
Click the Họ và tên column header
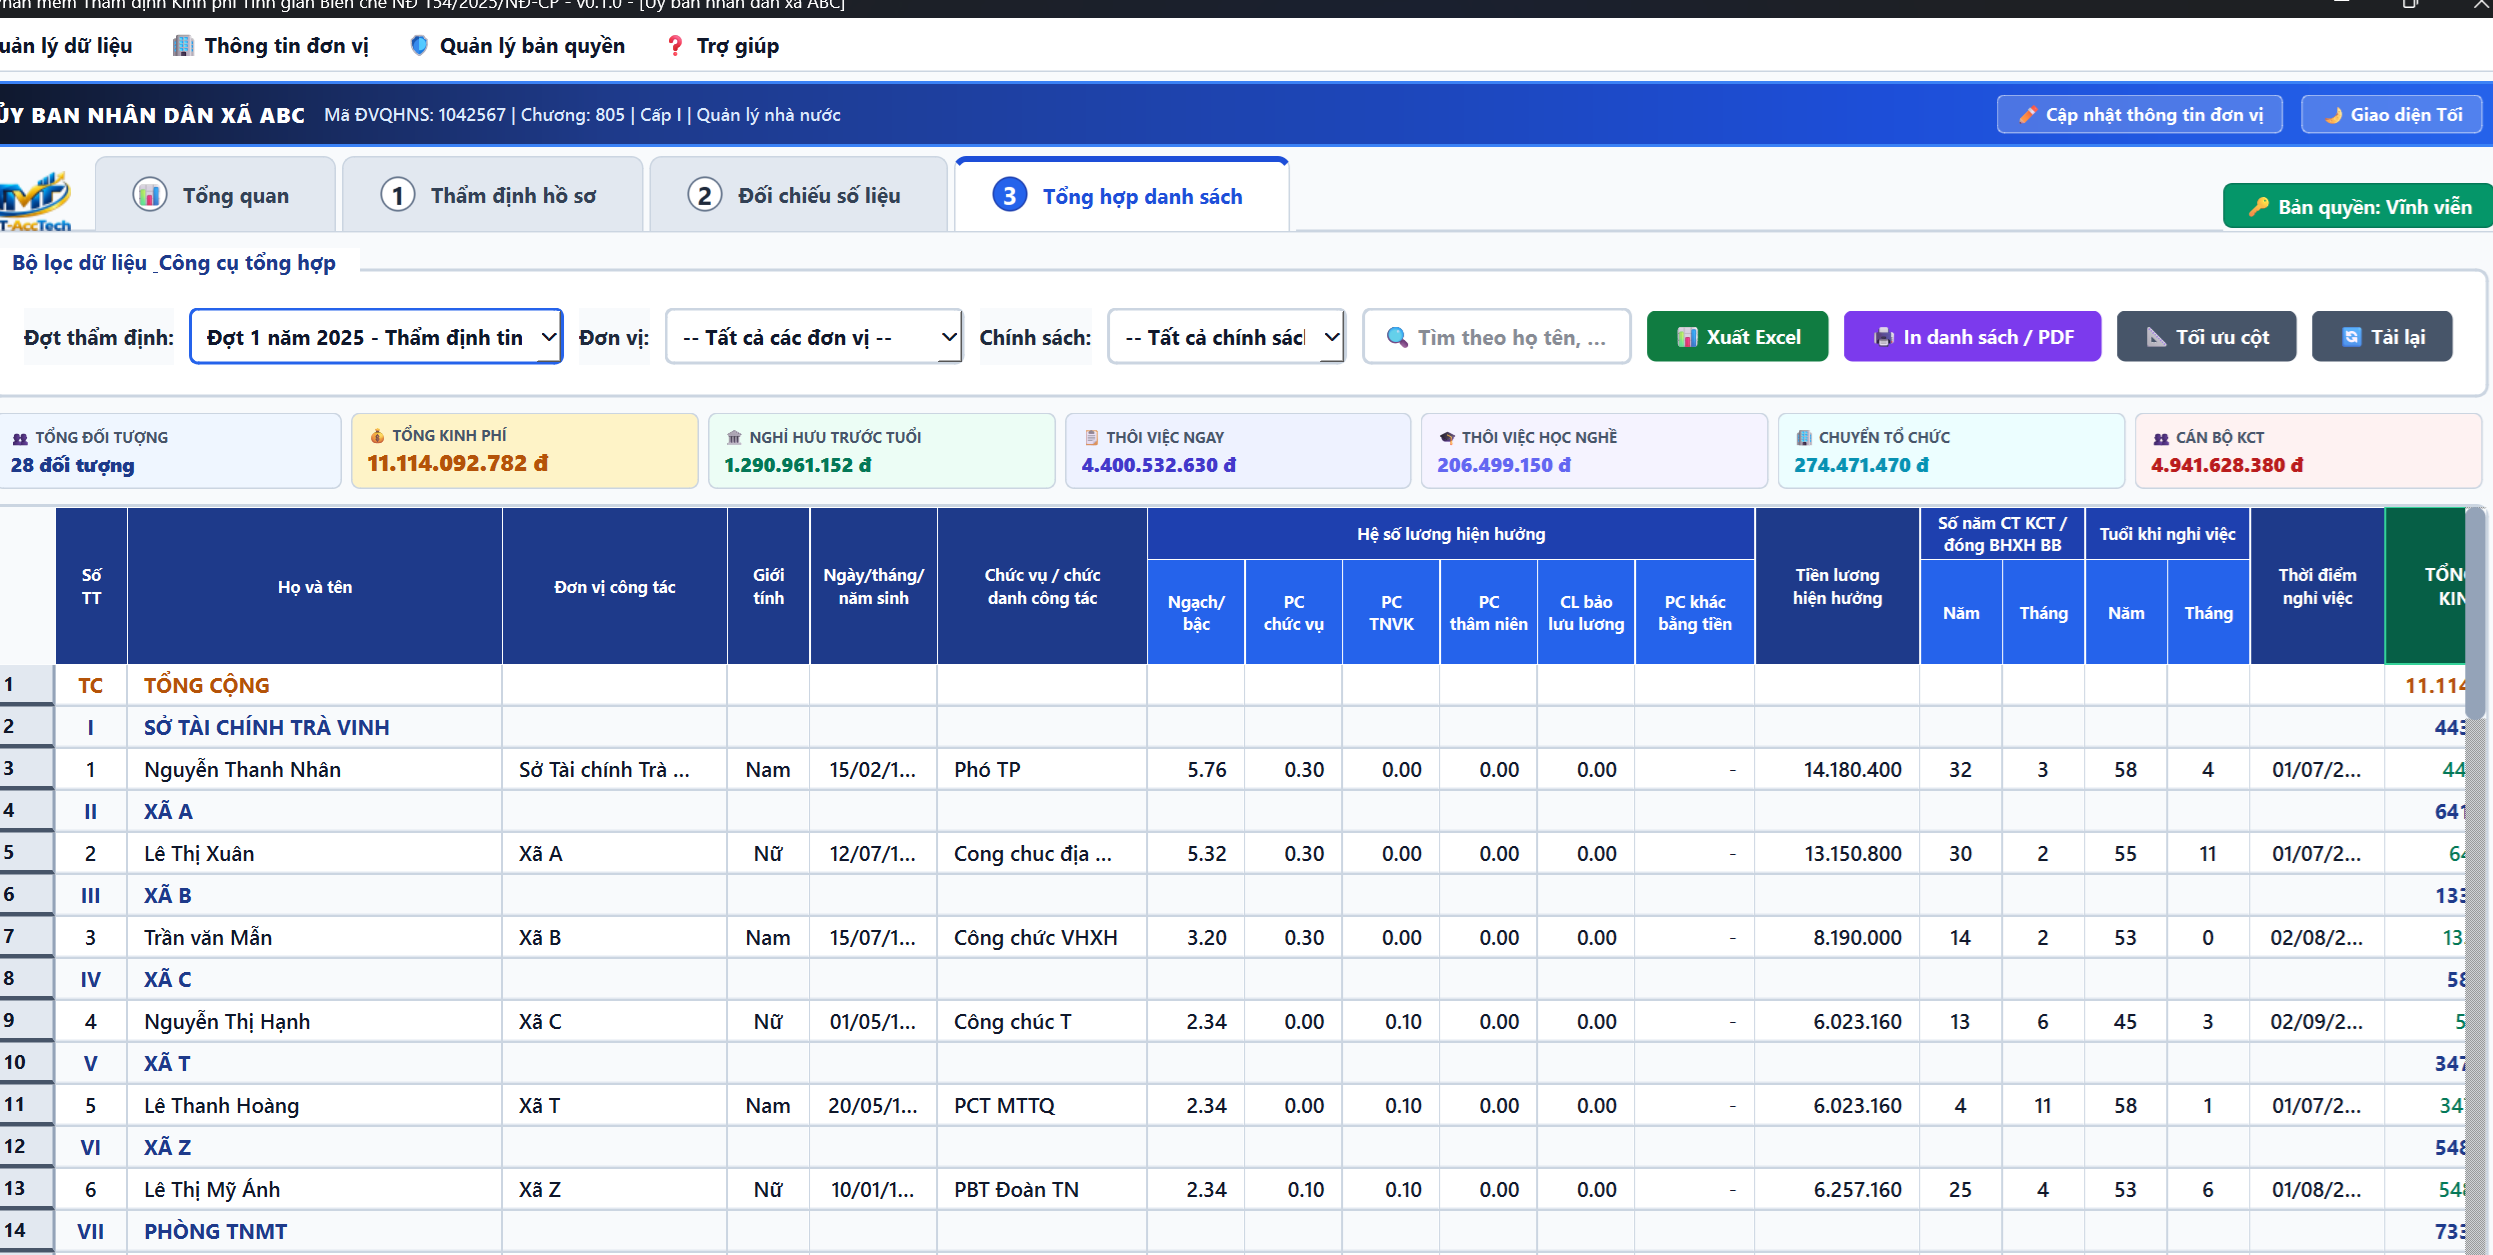point(315,587)
